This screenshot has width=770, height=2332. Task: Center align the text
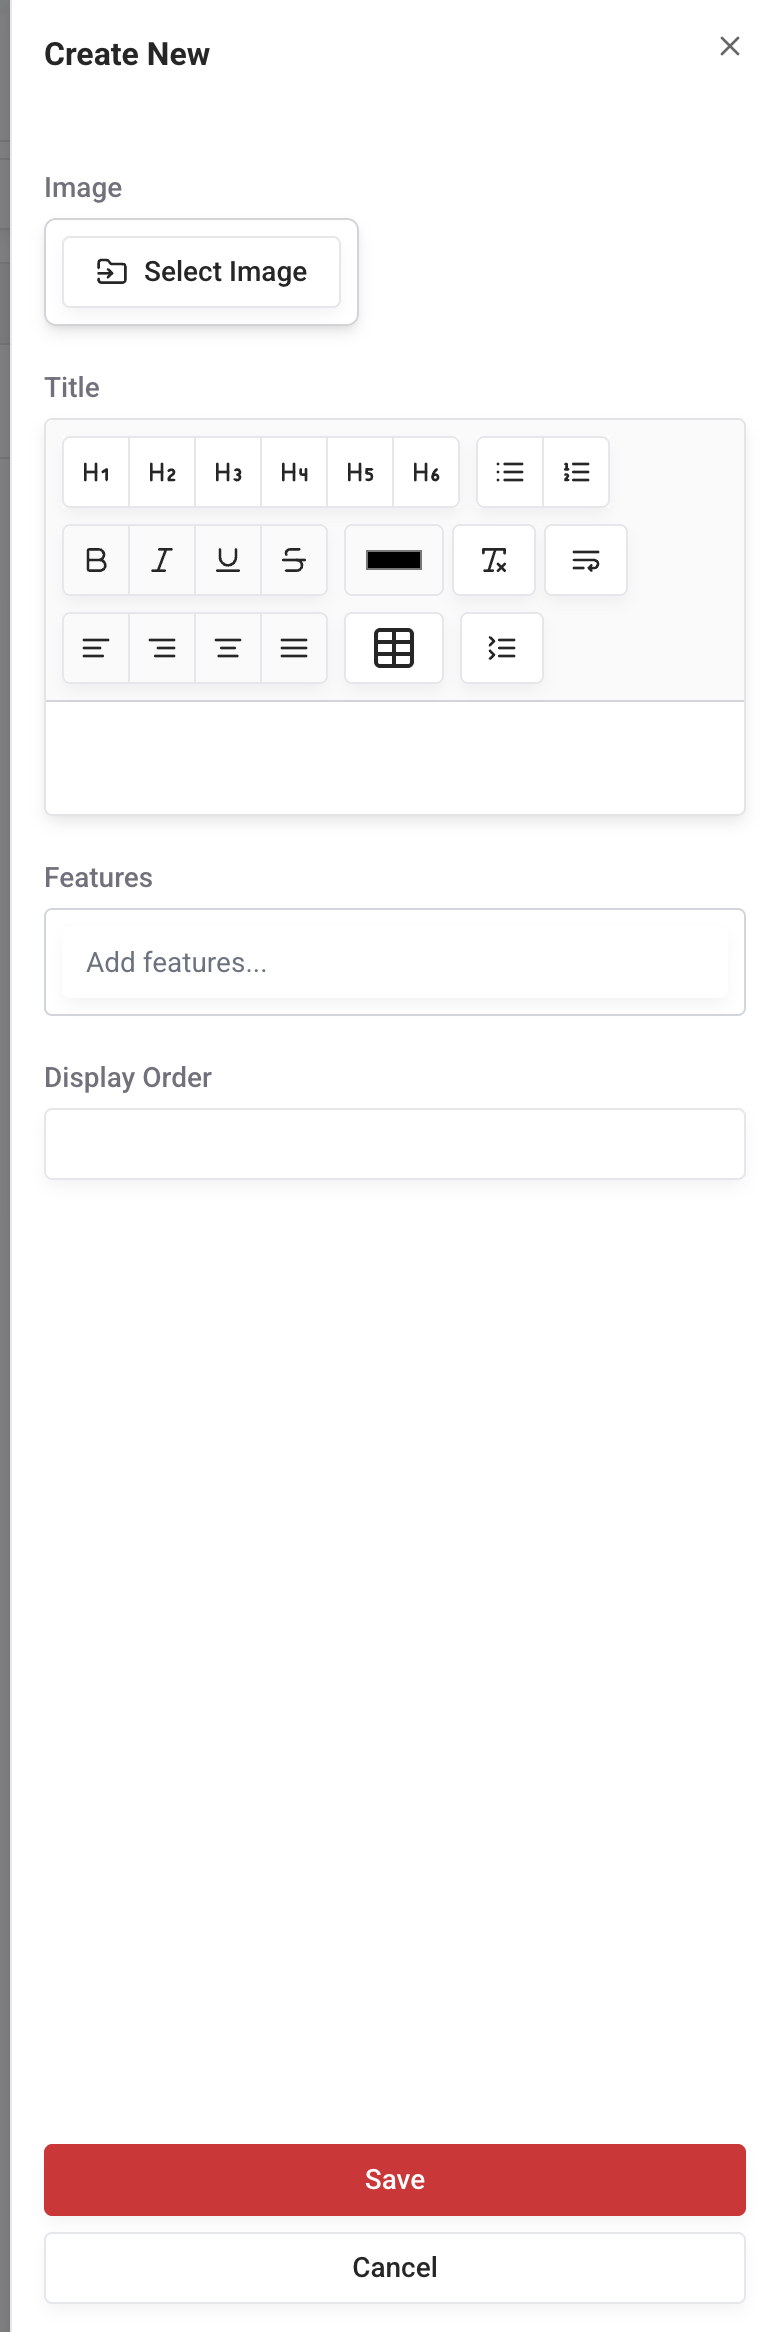tap(161, 648)
